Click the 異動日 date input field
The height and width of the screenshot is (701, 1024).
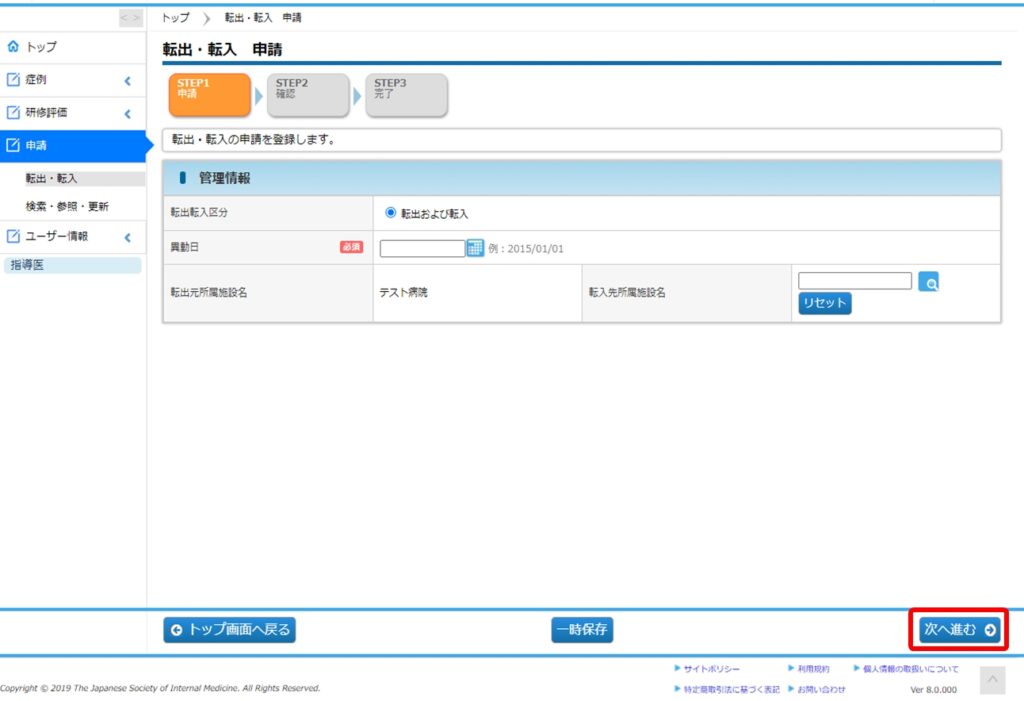click(422, 248)
